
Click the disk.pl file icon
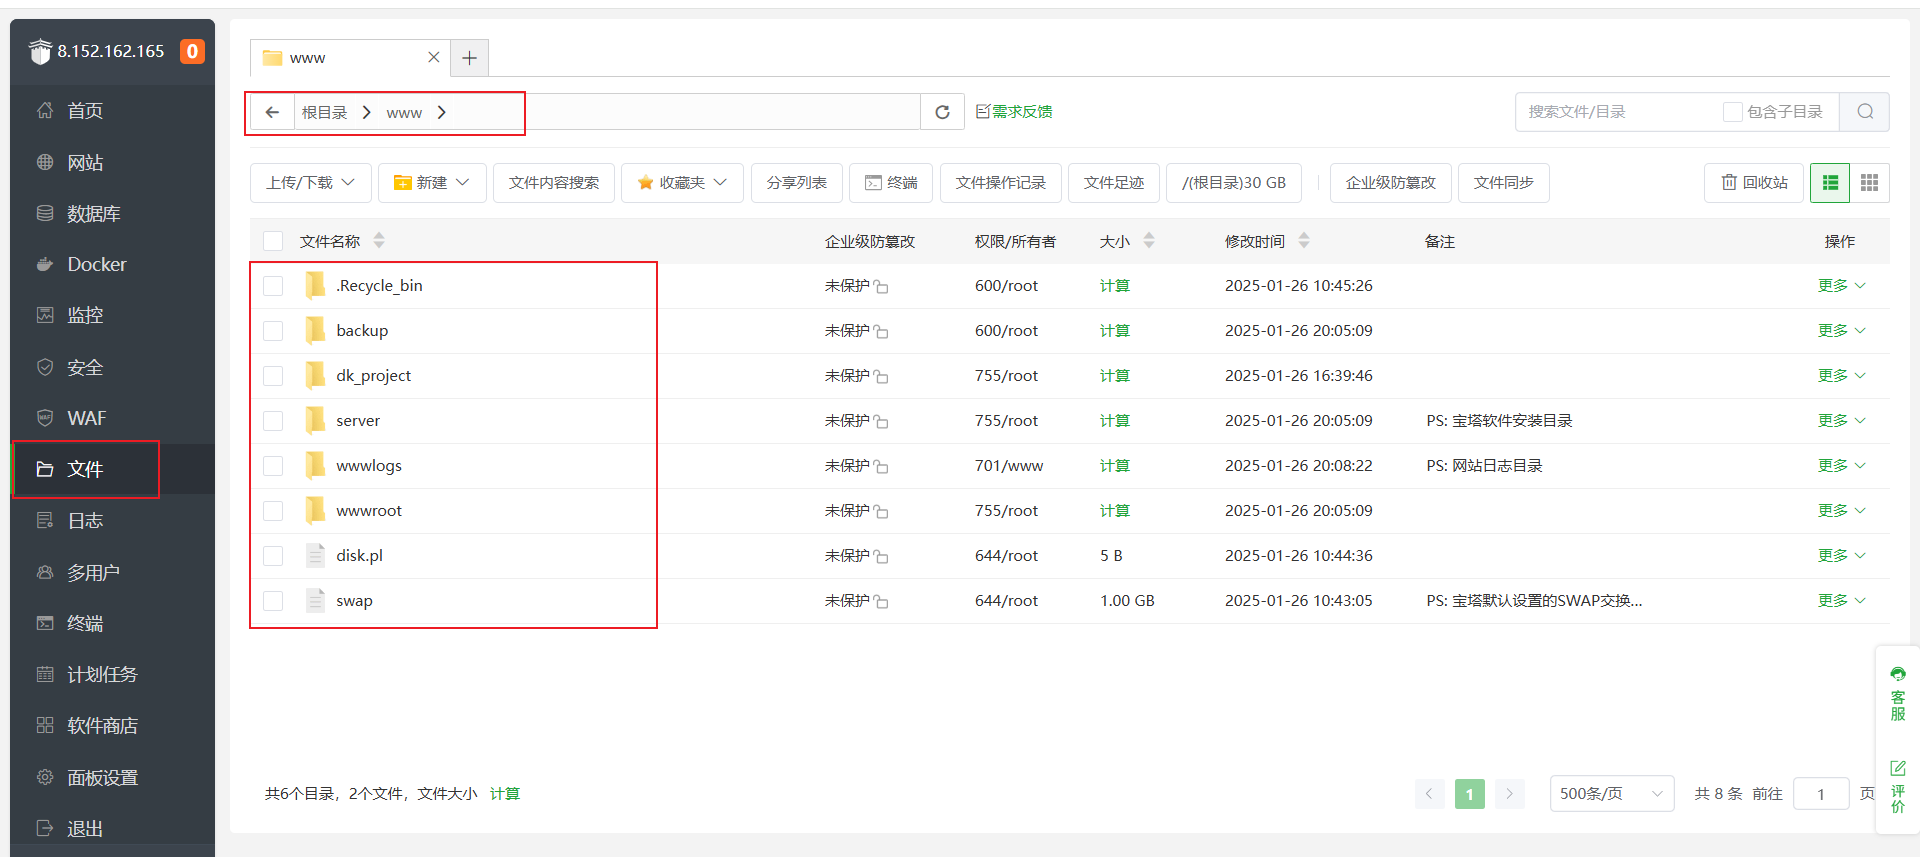click(315, 555)
